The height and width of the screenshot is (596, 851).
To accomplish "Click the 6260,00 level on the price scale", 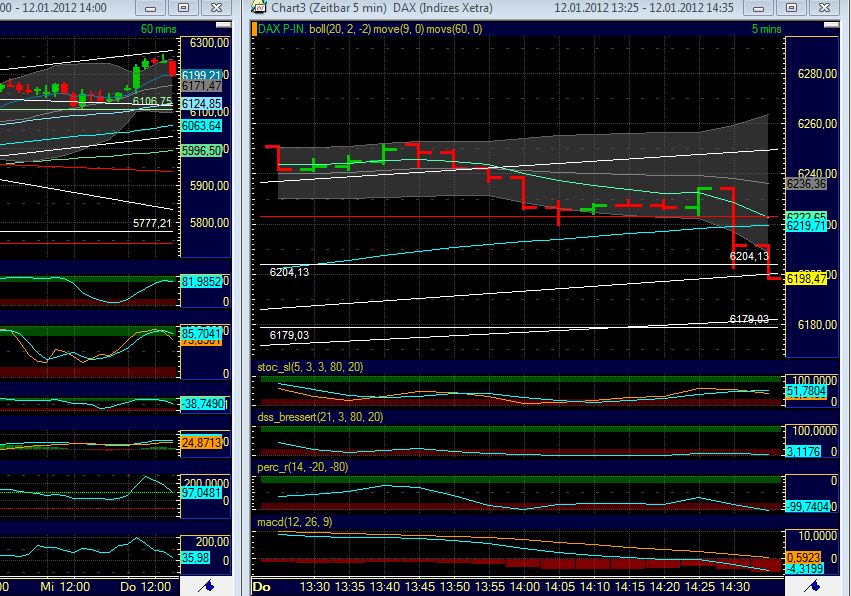I will (x=817, y=124).
